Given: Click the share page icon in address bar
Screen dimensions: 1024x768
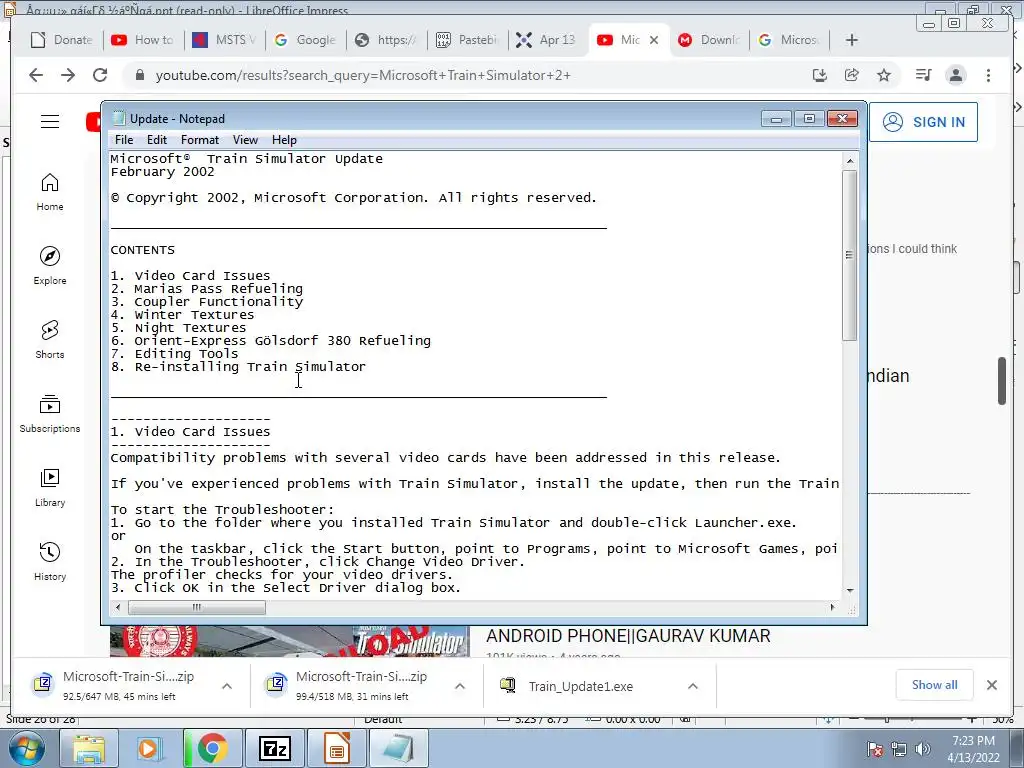Looking at the screenshot, I should click(852, 75).
